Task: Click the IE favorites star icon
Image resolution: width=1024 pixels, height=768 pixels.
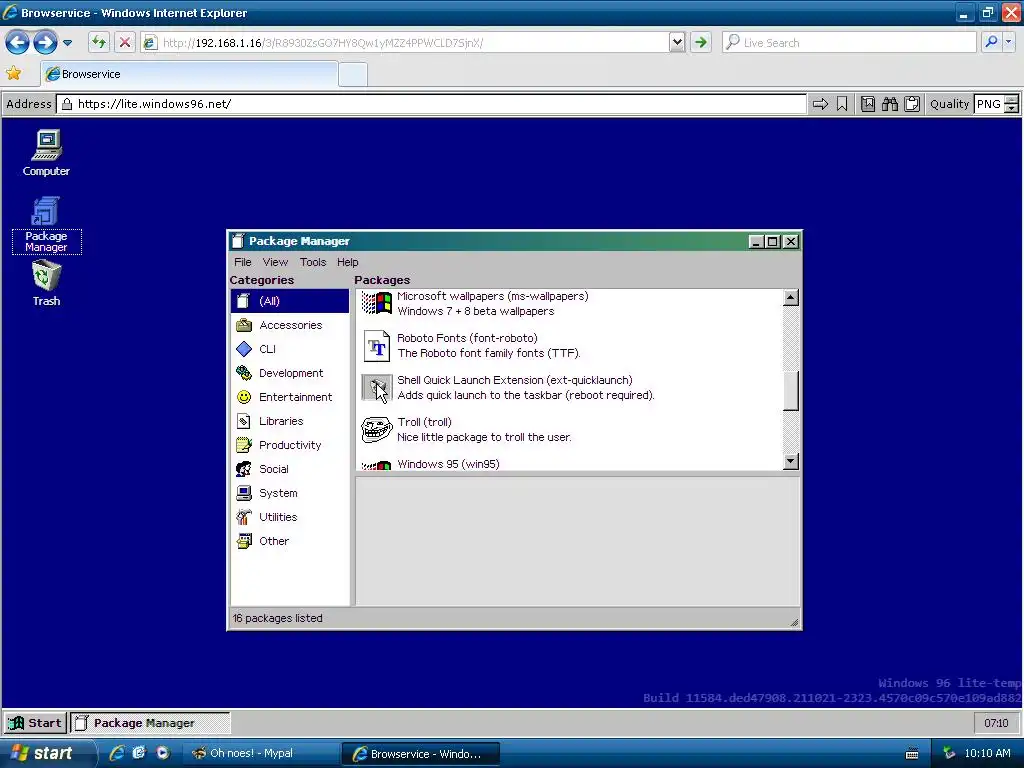Action: (x=13, y=73)
